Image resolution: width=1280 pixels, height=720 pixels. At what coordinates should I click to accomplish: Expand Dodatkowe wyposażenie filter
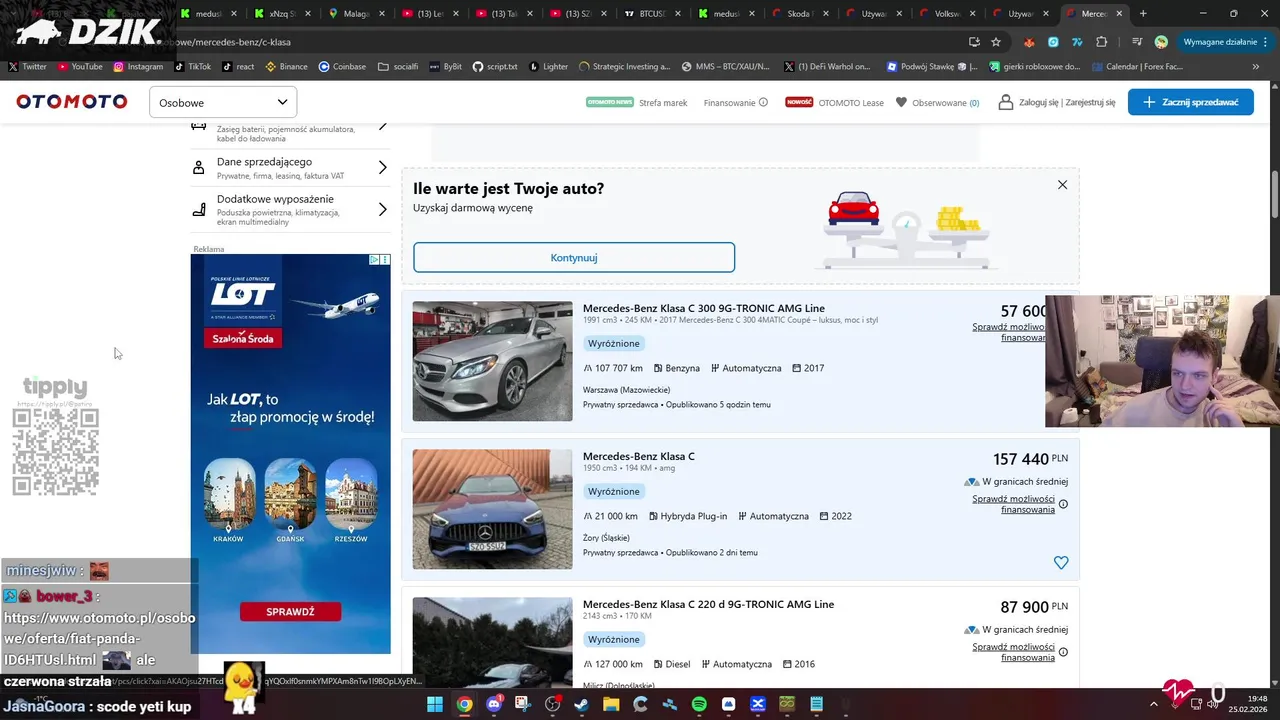pos(290,210)
